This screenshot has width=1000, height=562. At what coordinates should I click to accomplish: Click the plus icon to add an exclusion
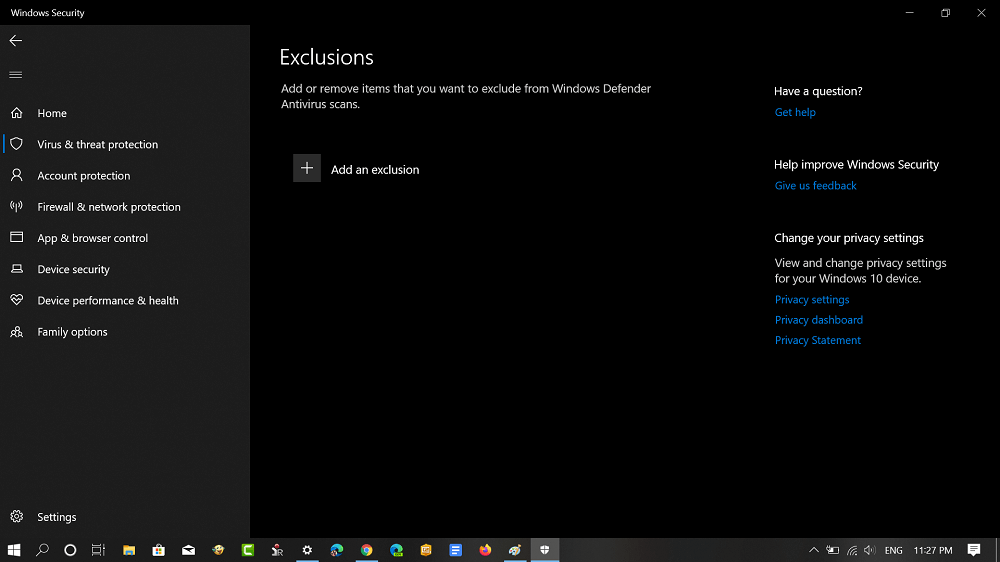307,168
